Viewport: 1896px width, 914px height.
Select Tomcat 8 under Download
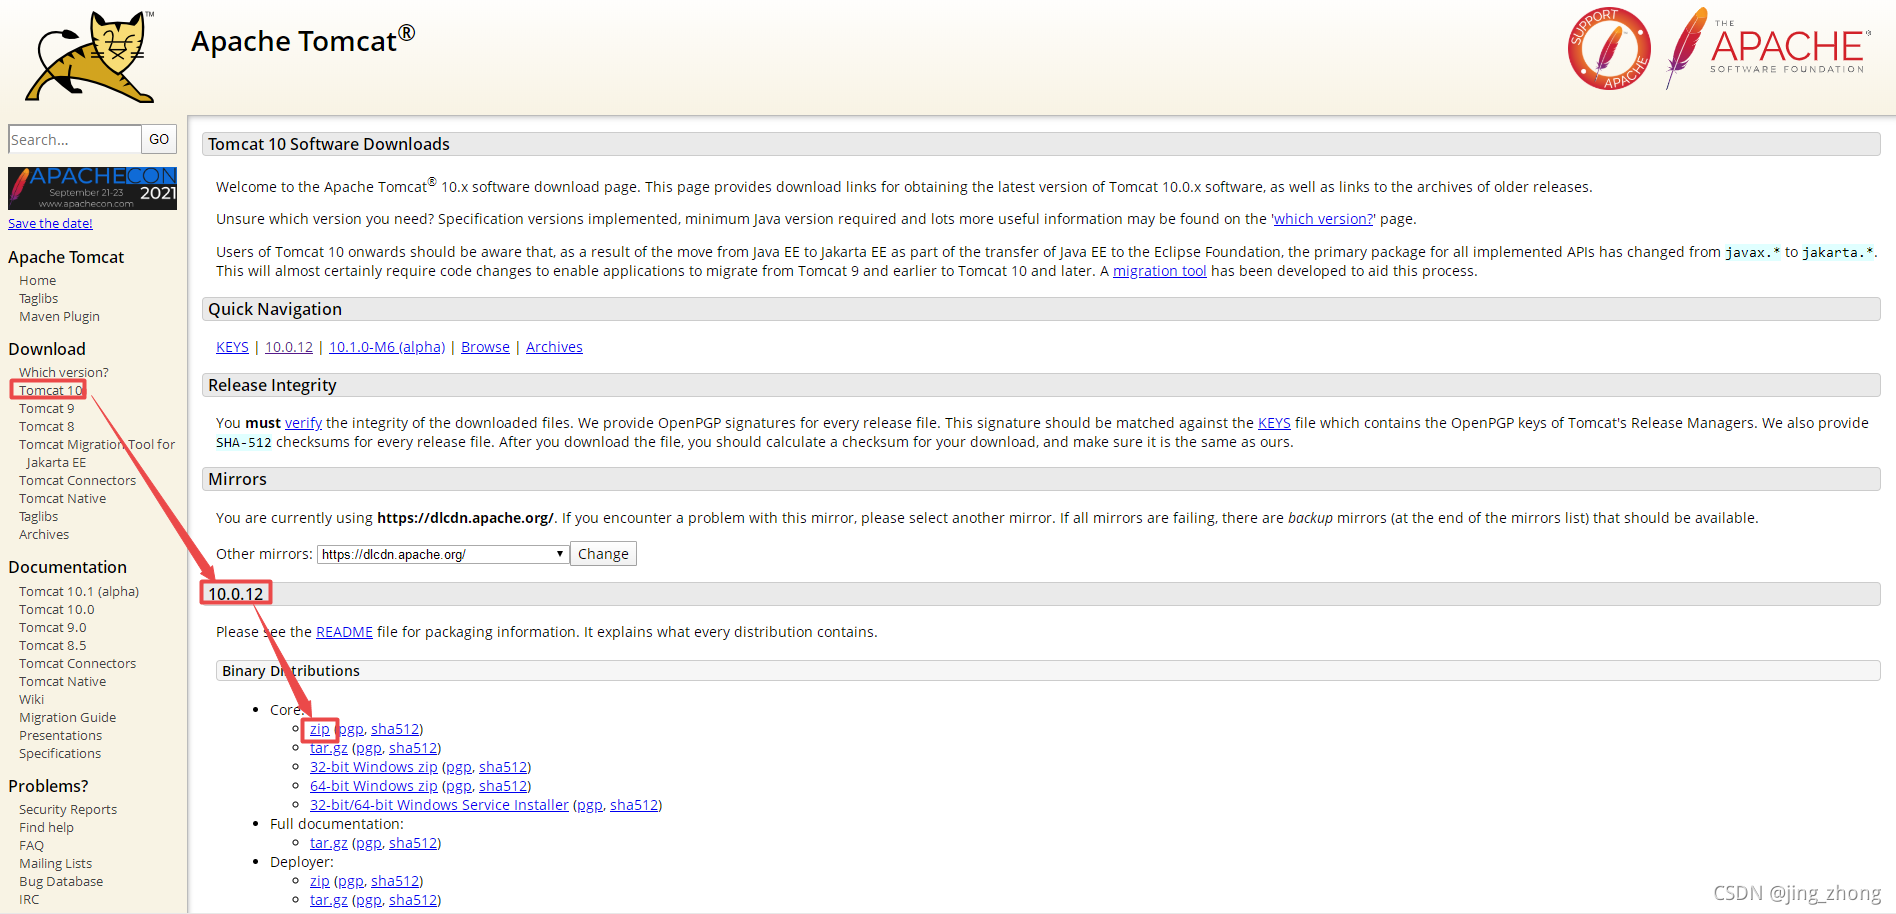[46, 427]
